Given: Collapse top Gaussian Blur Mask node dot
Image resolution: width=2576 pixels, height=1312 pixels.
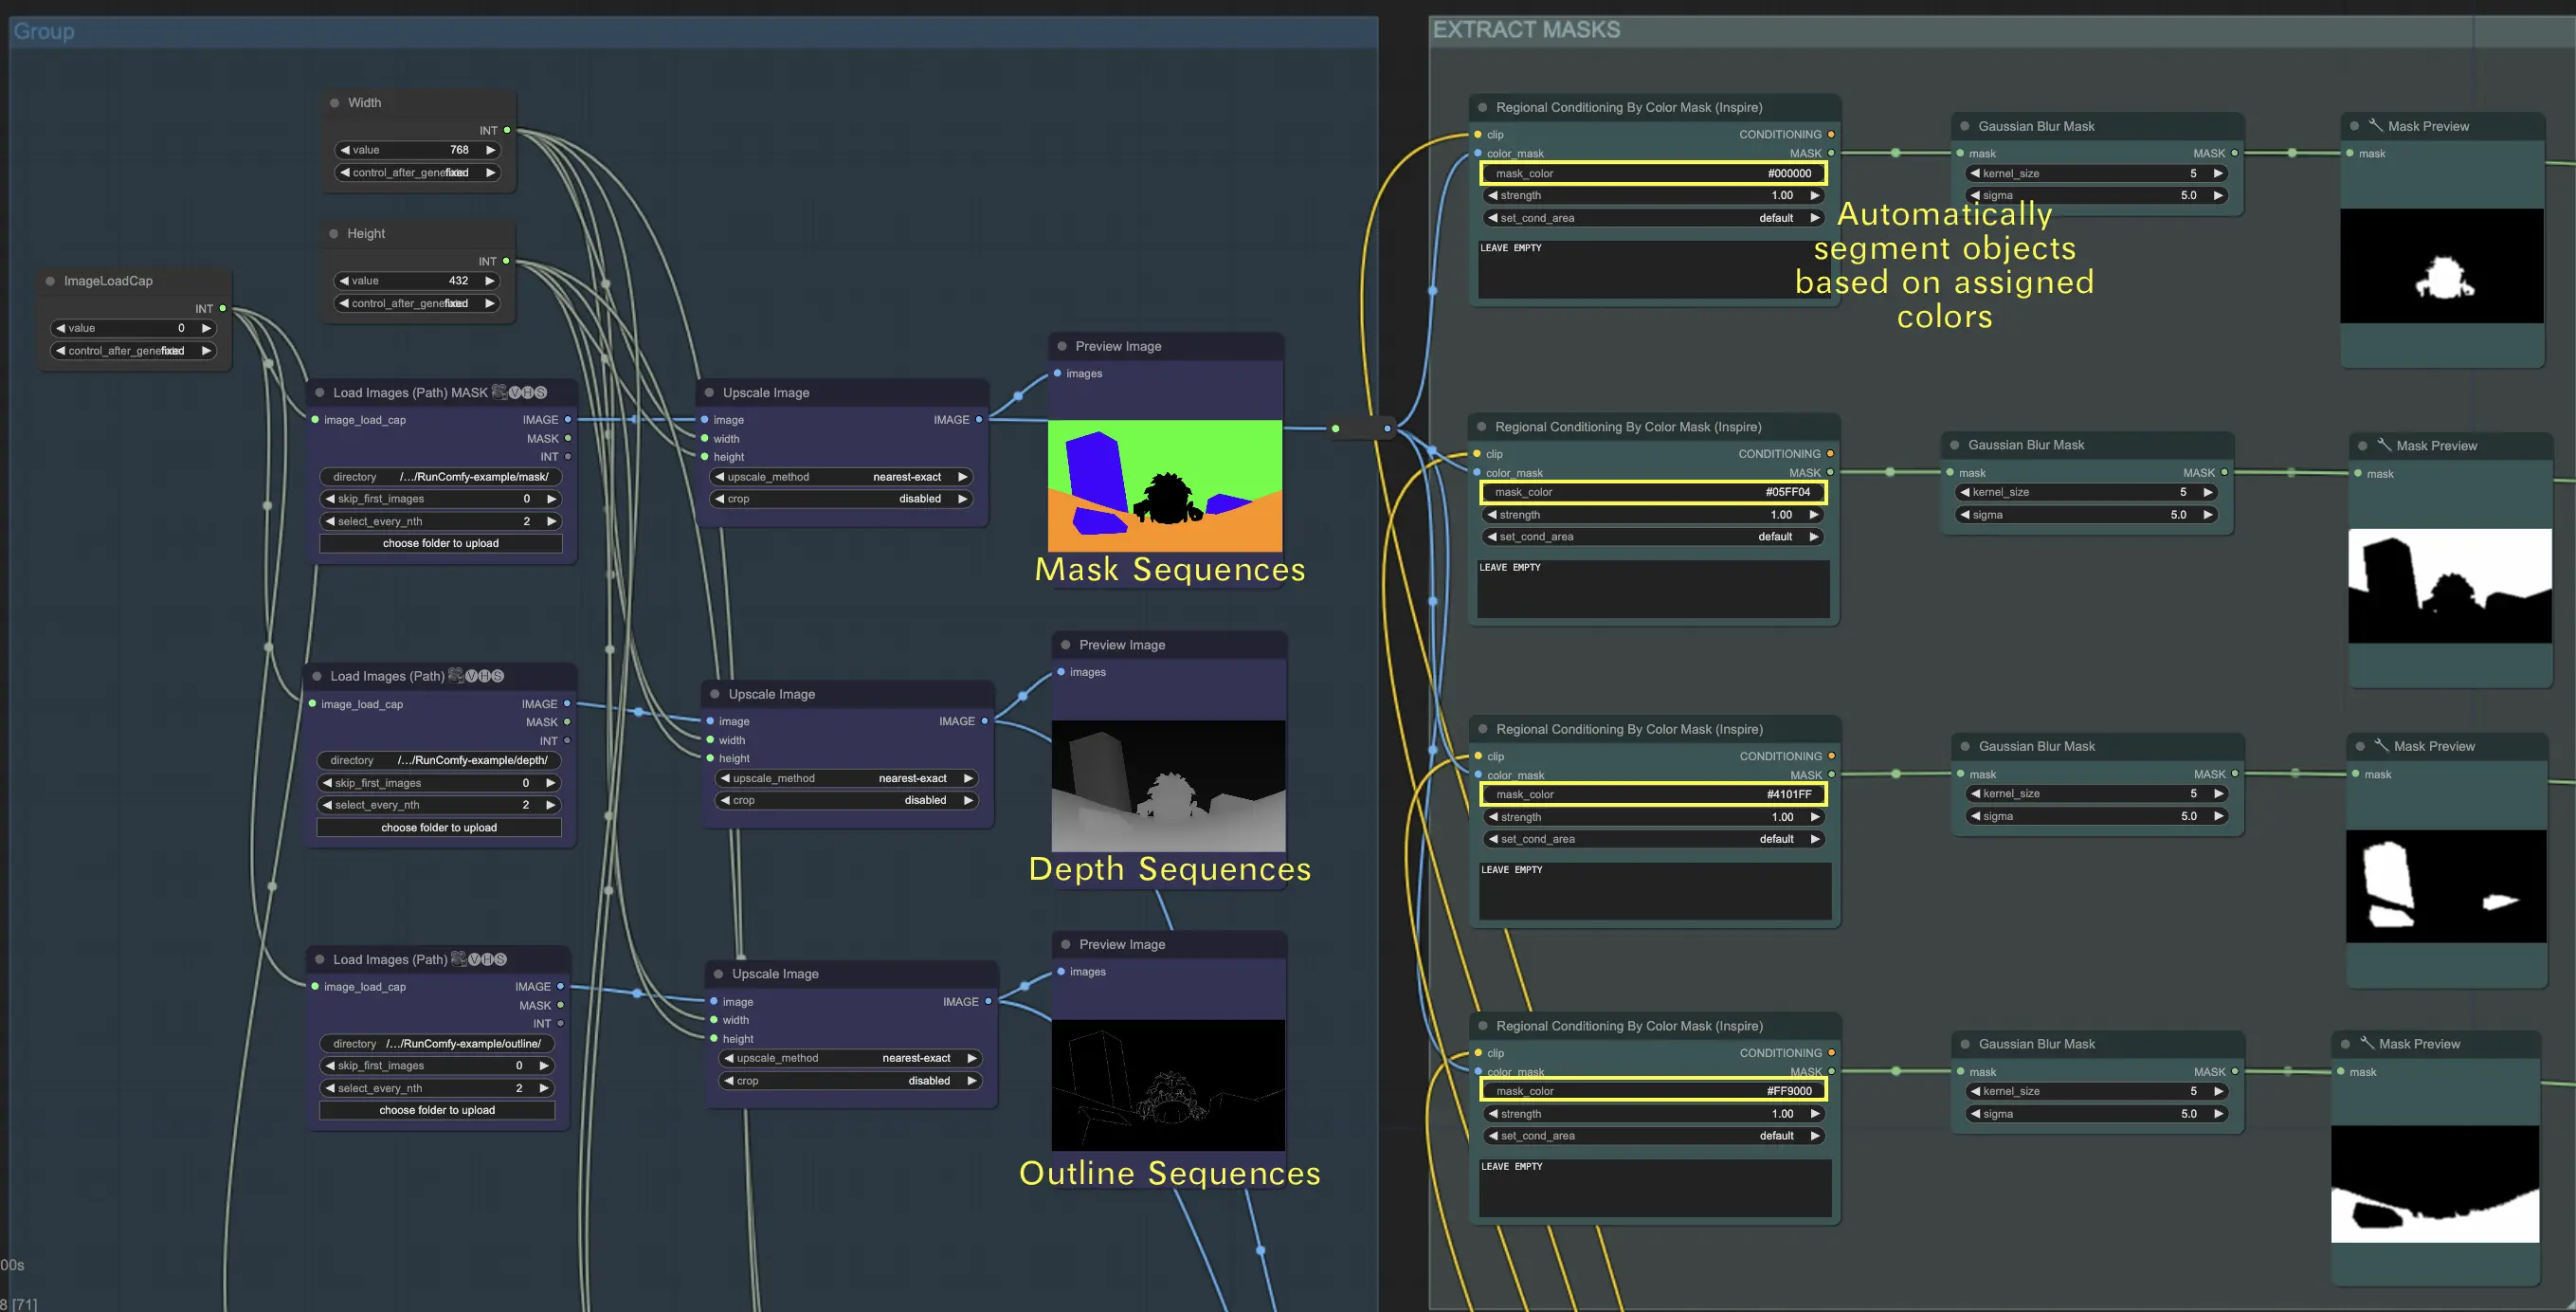Looking at the screenshot, I should (1965, 127).
